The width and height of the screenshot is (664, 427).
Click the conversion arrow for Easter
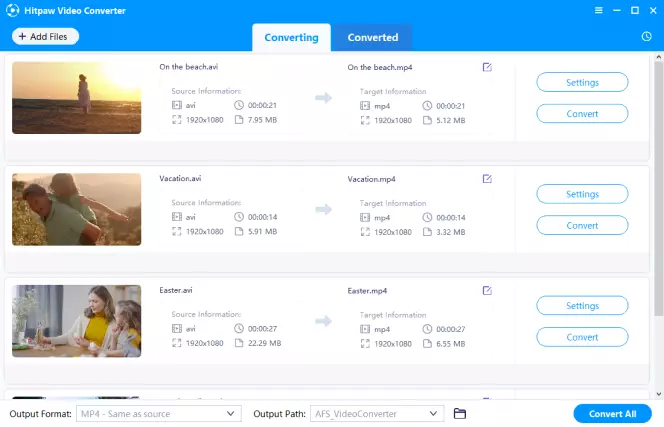(324, 321)
